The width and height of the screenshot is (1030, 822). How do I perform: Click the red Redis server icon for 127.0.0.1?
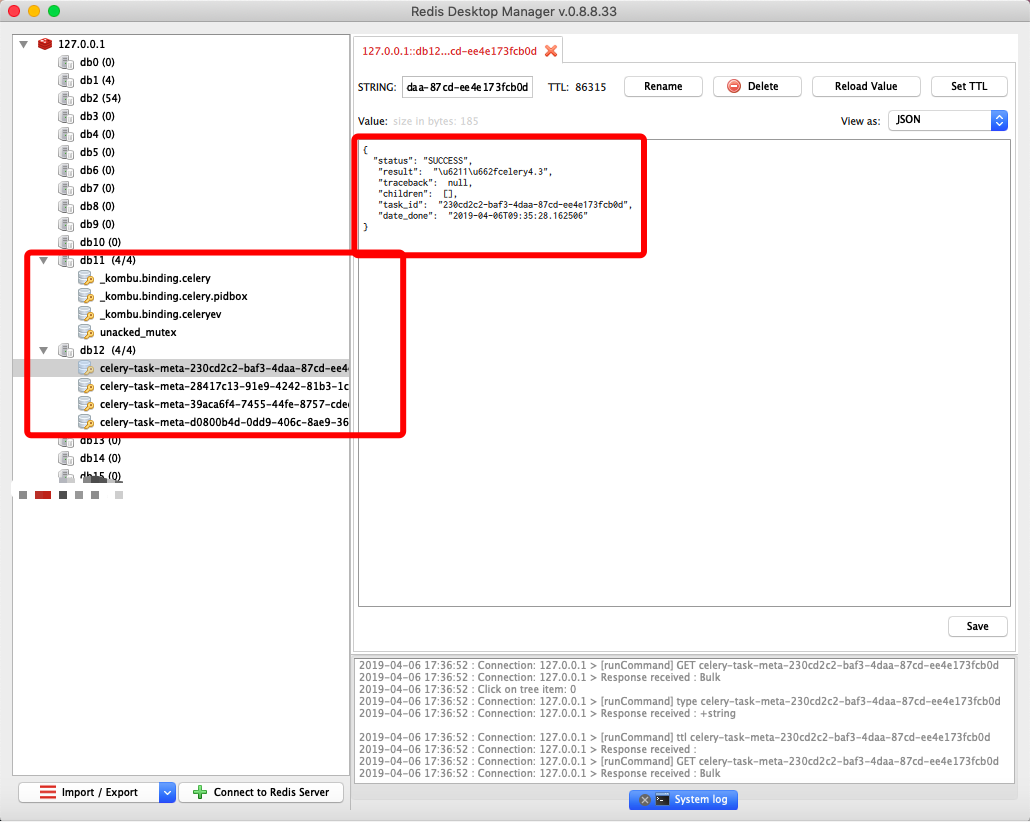click(45, 44)
